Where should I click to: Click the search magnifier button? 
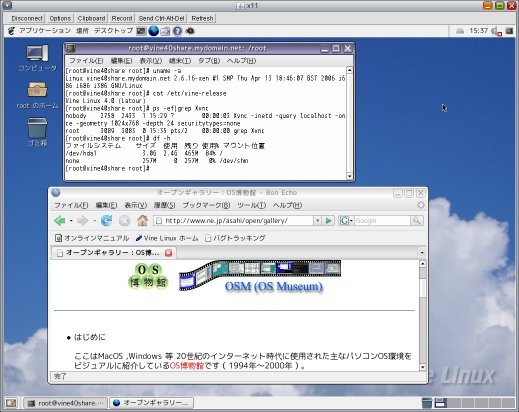(x=417, y=220)
